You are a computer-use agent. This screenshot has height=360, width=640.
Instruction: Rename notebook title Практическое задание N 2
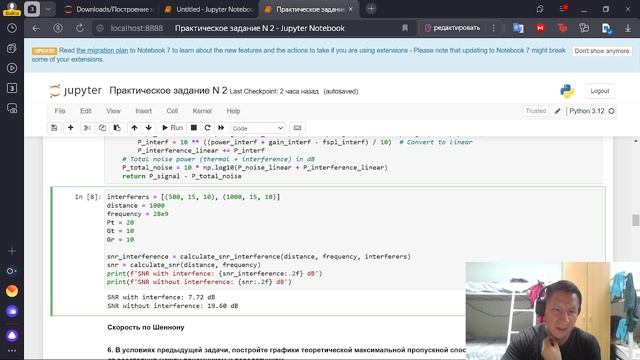point(168,91)
